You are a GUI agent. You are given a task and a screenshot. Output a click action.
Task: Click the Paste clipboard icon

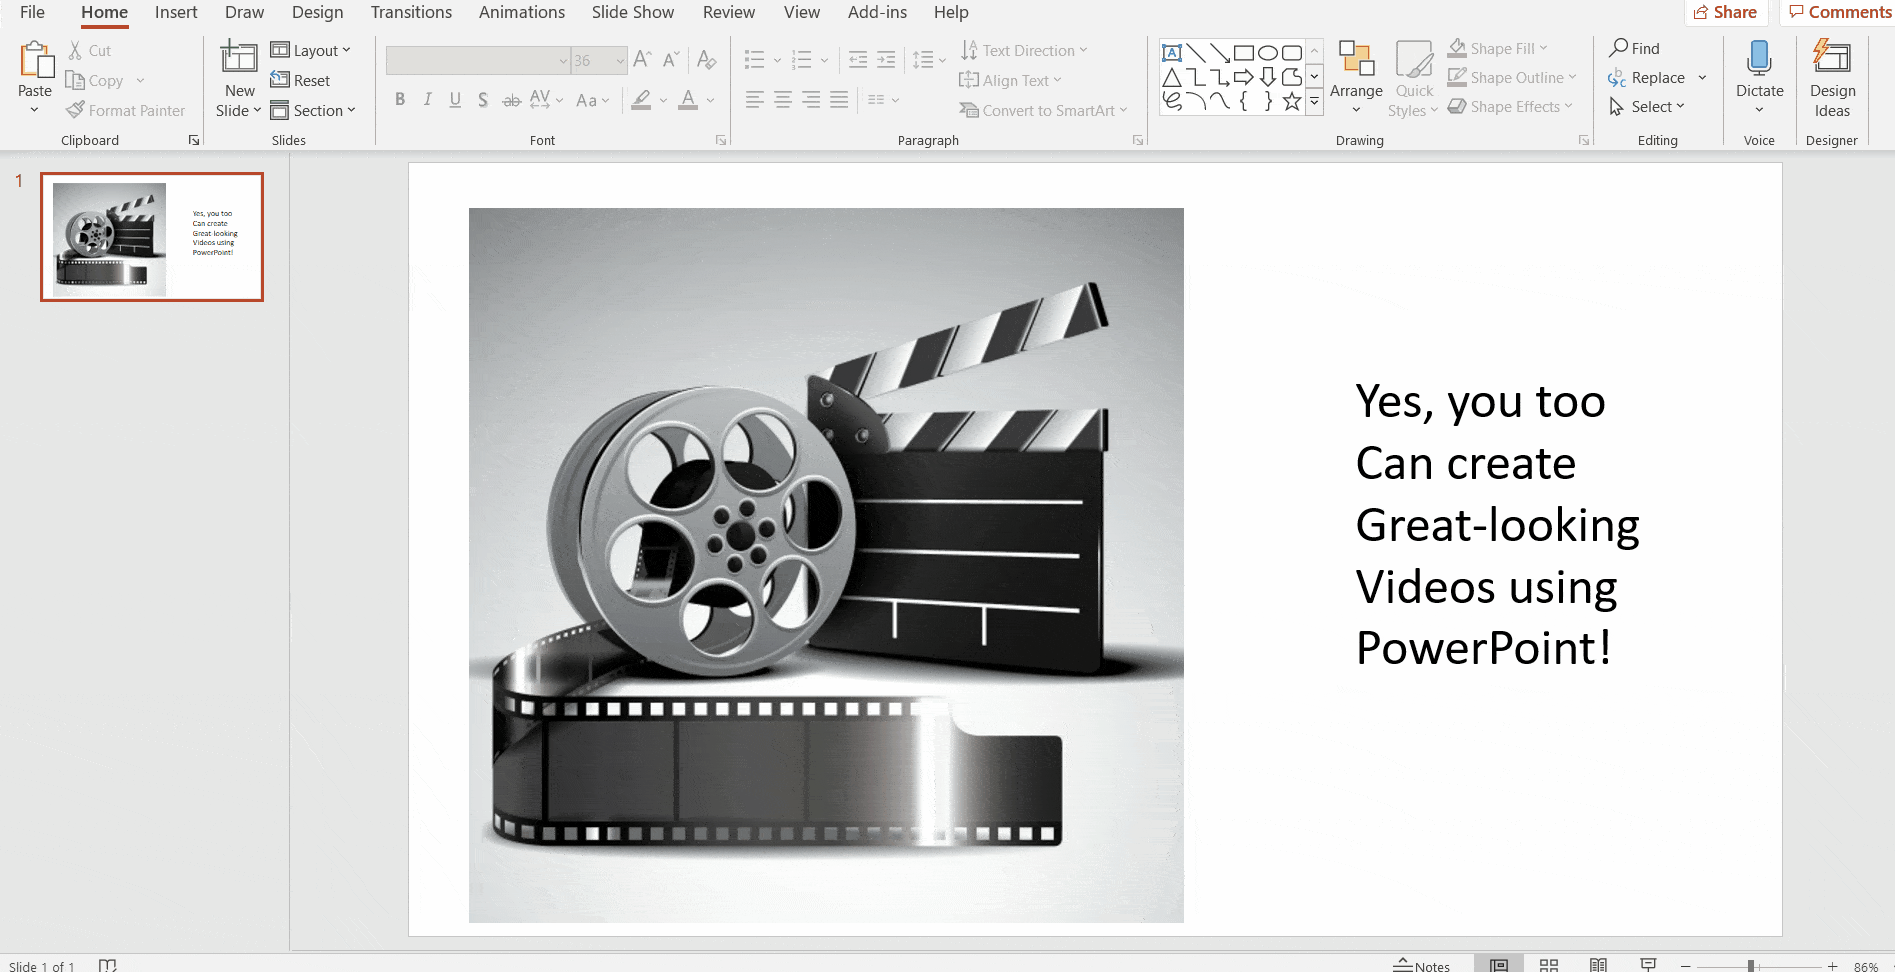click(36, 60)
